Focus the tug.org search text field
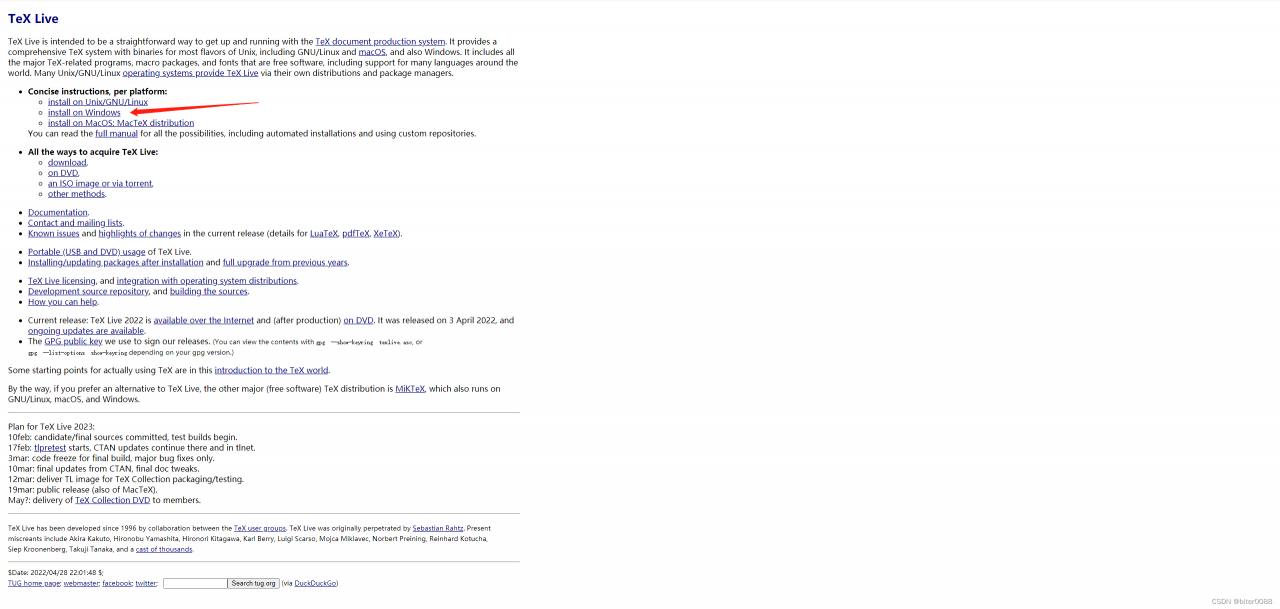The height and width of the screenshot is (609, 1280). click(195, 583)
